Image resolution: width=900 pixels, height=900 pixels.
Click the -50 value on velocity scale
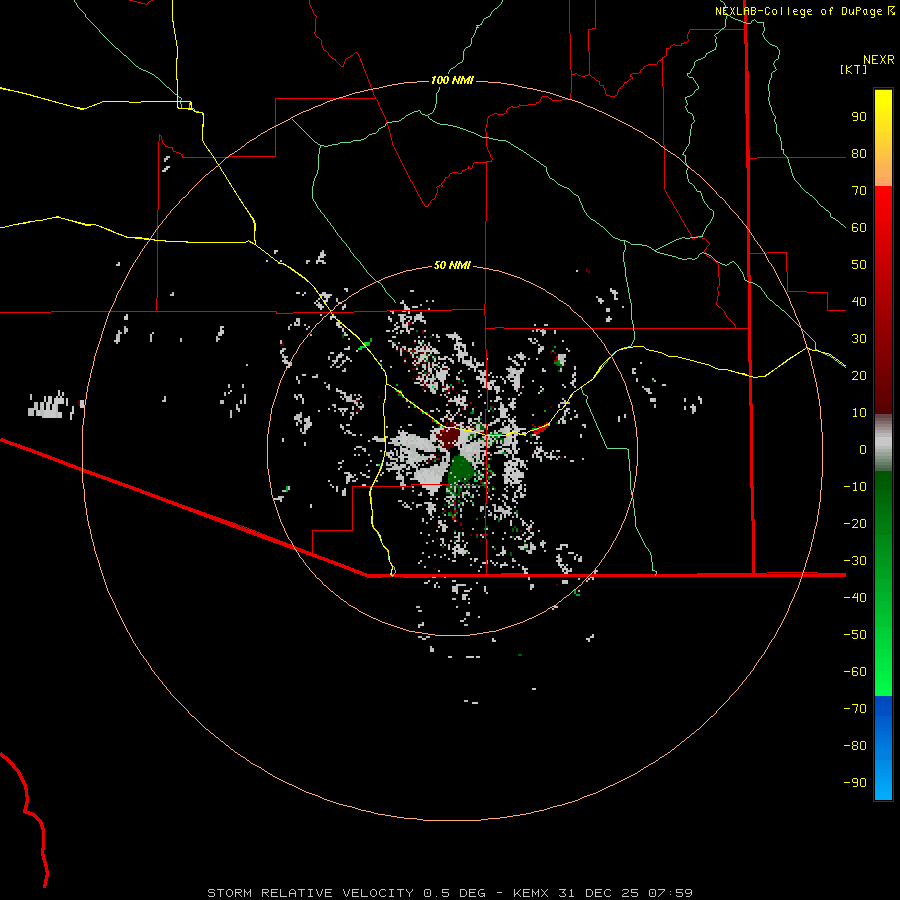point(855,634)
